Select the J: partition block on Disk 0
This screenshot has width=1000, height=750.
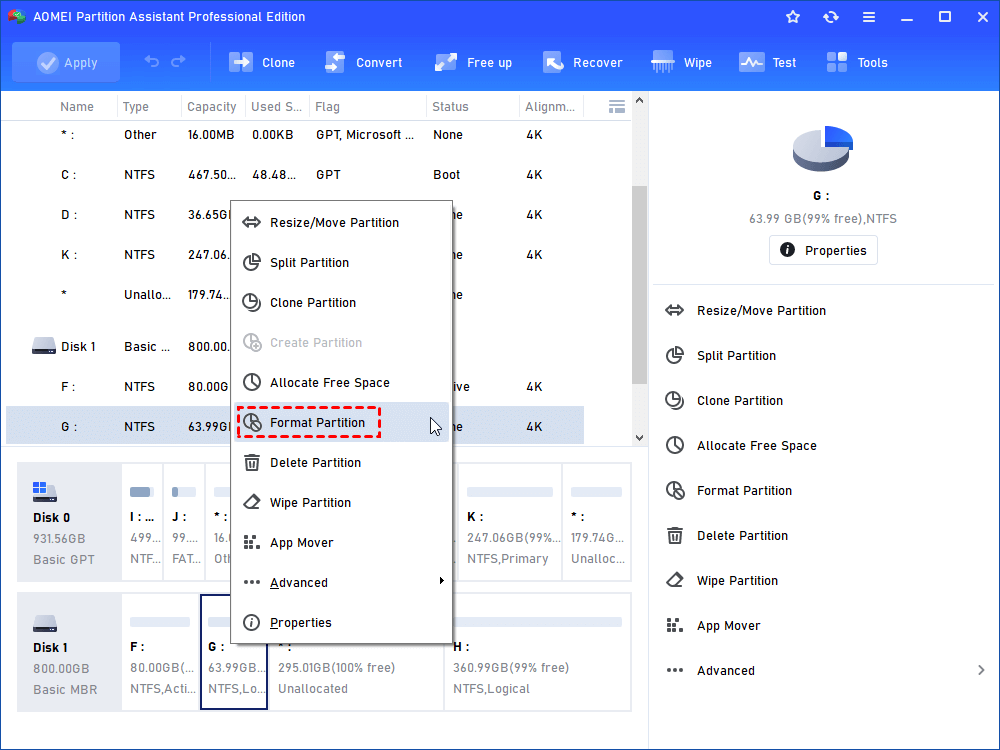pyautogui.click(x=184, y=522)
